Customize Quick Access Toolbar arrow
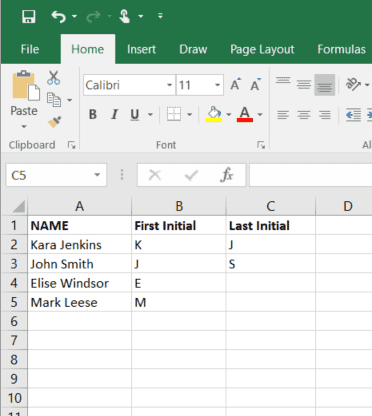372x416 pixels. pyautogui.click(x=160, y=16)
